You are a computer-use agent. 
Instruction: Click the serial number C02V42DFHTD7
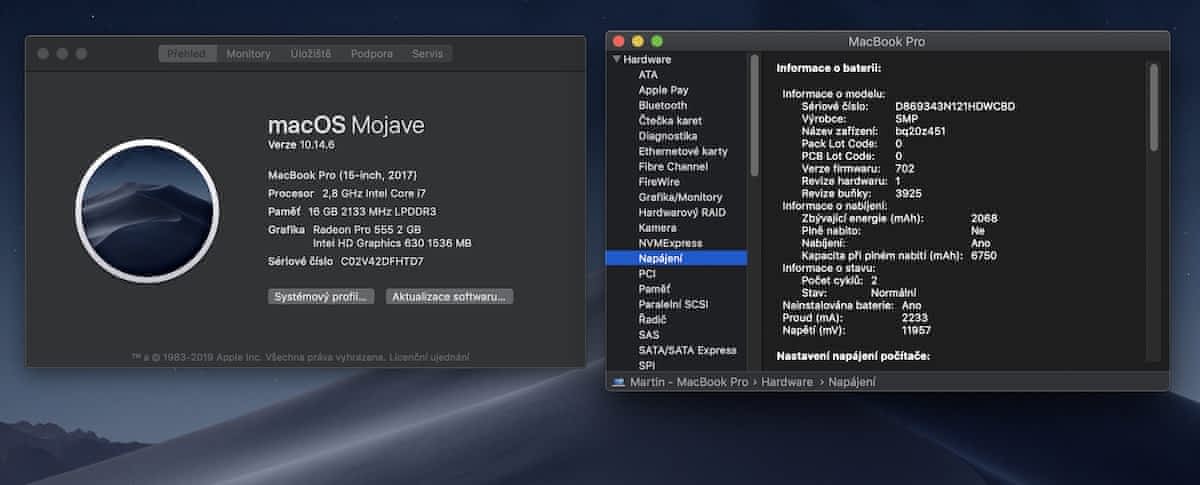pyautogui.click(x=382, y=261)
